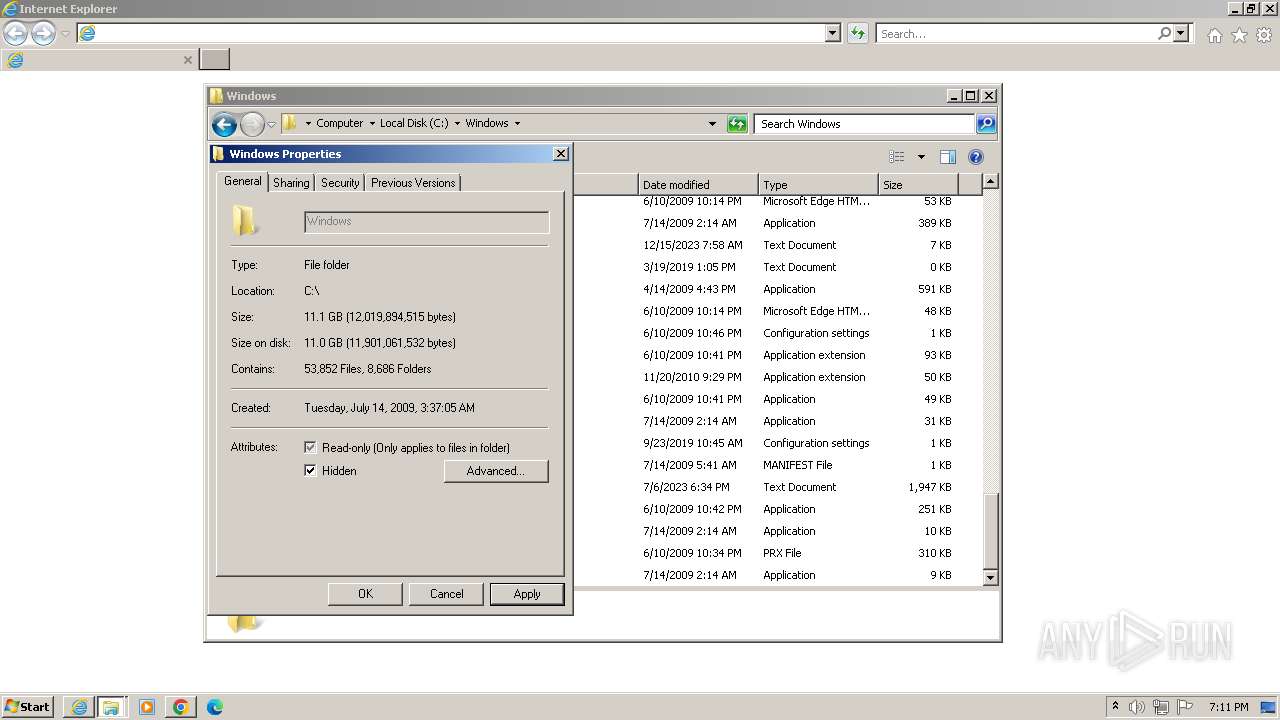Go forward in Internet Explorer
This screenshot has height=720, width=1280.
43,34
